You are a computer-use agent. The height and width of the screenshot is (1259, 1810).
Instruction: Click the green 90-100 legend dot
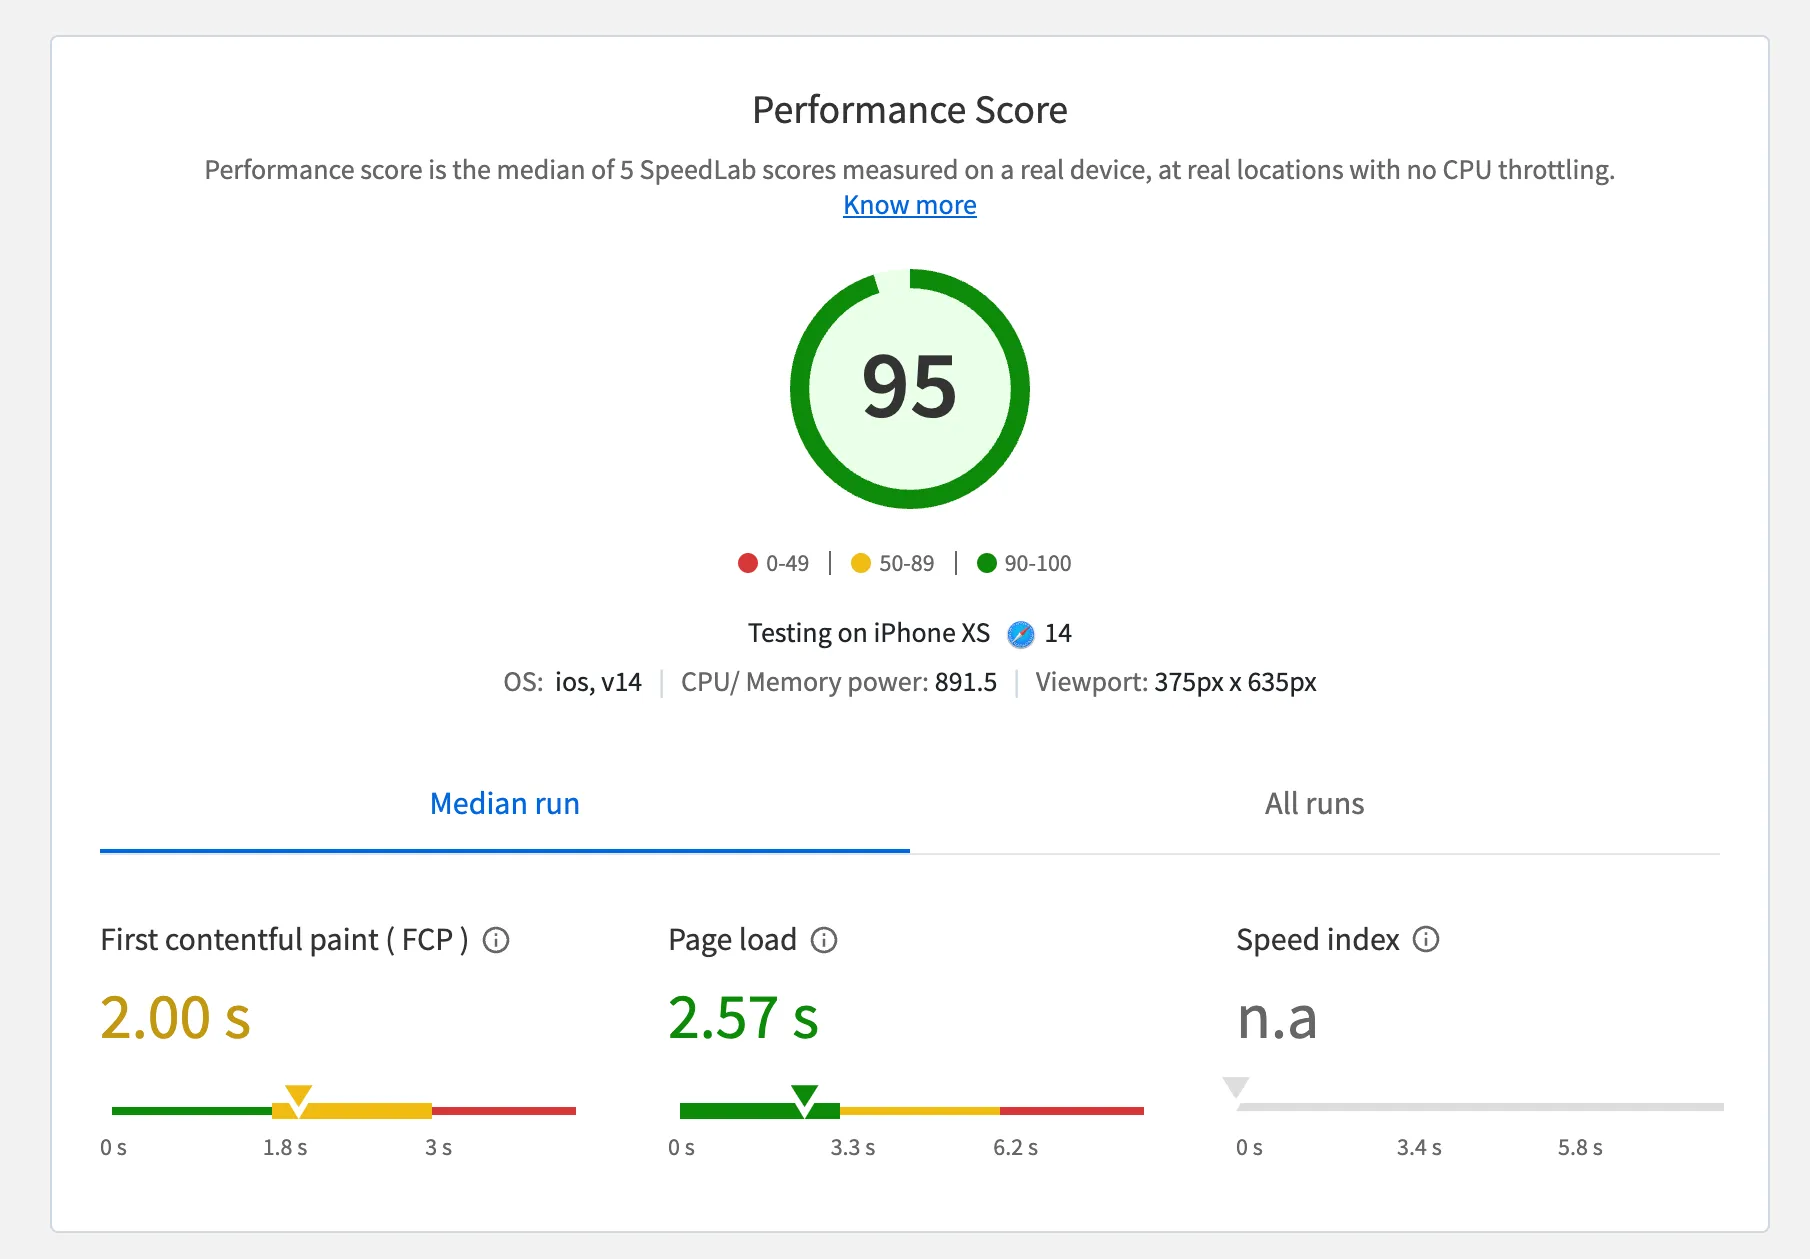pos(986,563)
